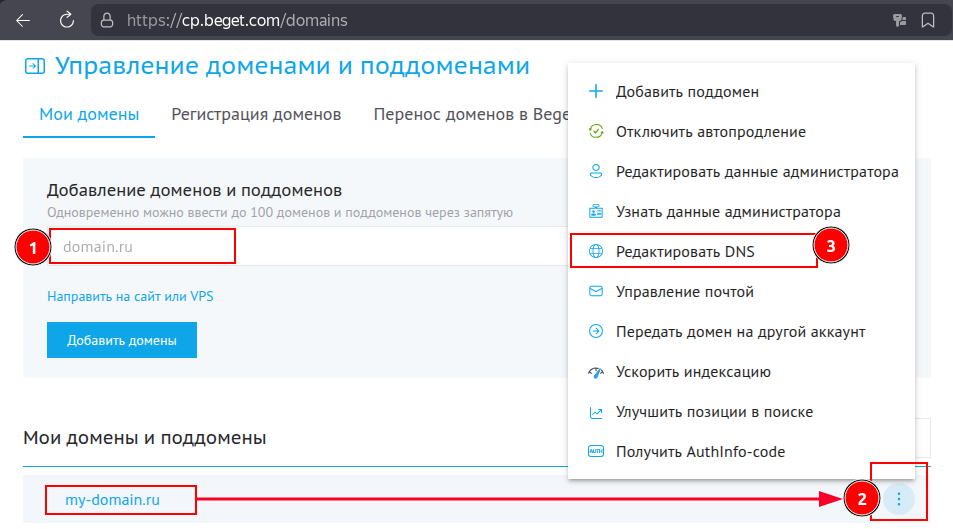
Task: Click the speedometer icon for Ускорить индексацию
Action: pos(596,372)
